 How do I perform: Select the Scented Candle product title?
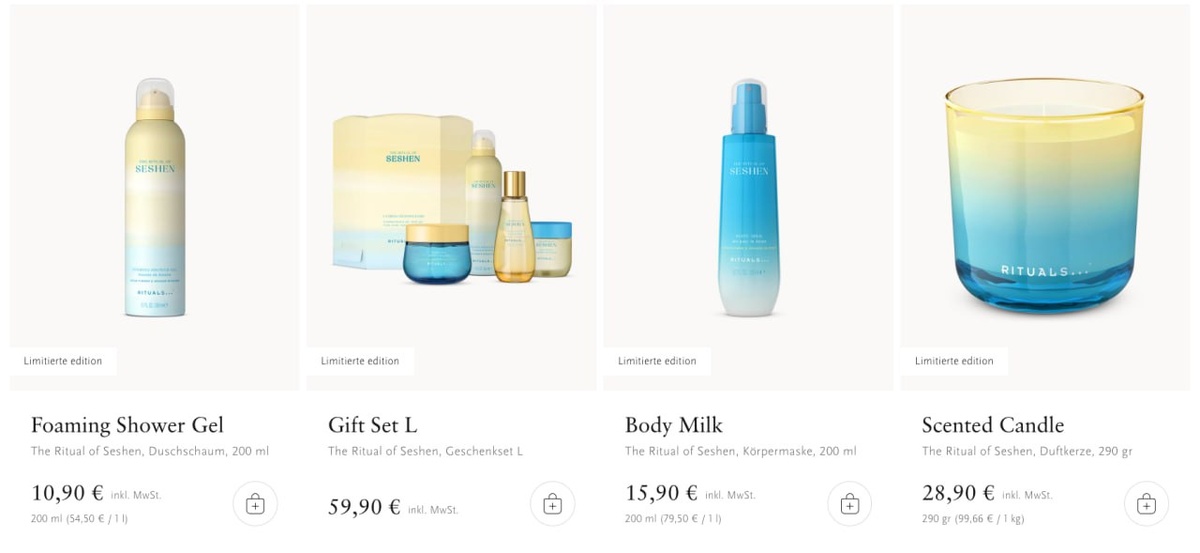coord(993,425)
